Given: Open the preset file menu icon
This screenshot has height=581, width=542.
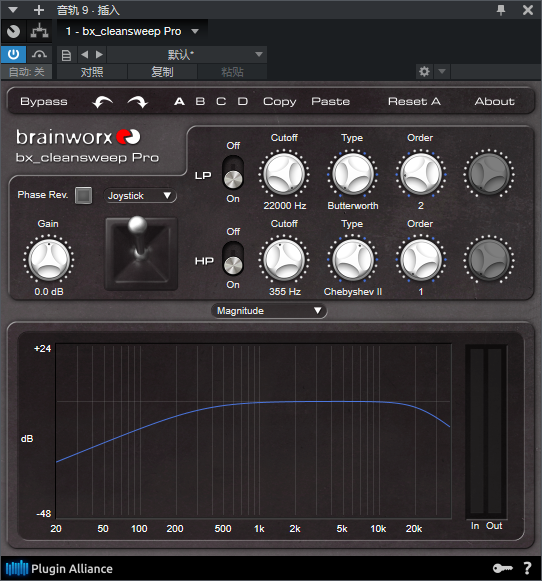Looking at the screenshot, I should click(x=66, y=55).
